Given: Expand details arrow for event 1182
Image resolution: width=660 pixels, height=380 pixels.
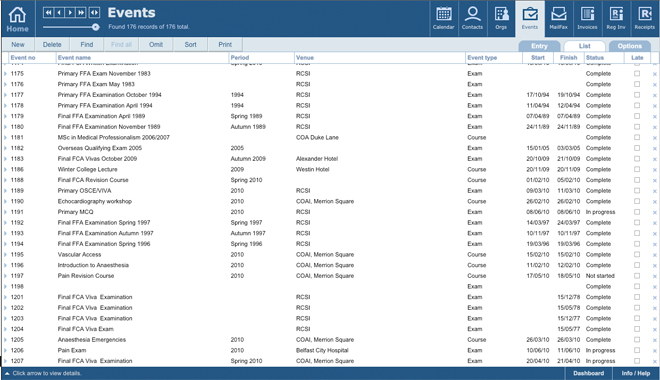Looking at the screenshot, I should point(5,148).
